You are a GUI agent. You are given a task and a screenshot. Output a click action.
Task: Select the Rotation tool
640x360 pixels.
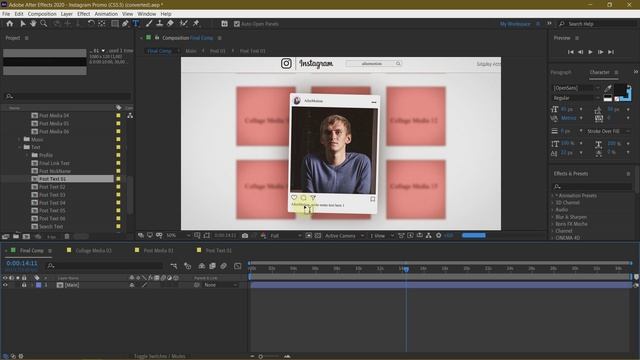tap(91, 24)
